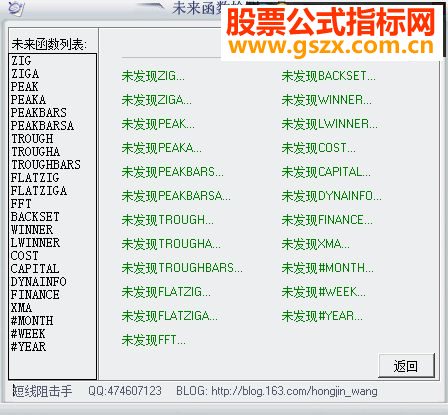The width and height of the screenshot is (448, 415).
Task: Click the result text 未发现PEAKBARSA...
Action: click(176, 196)
